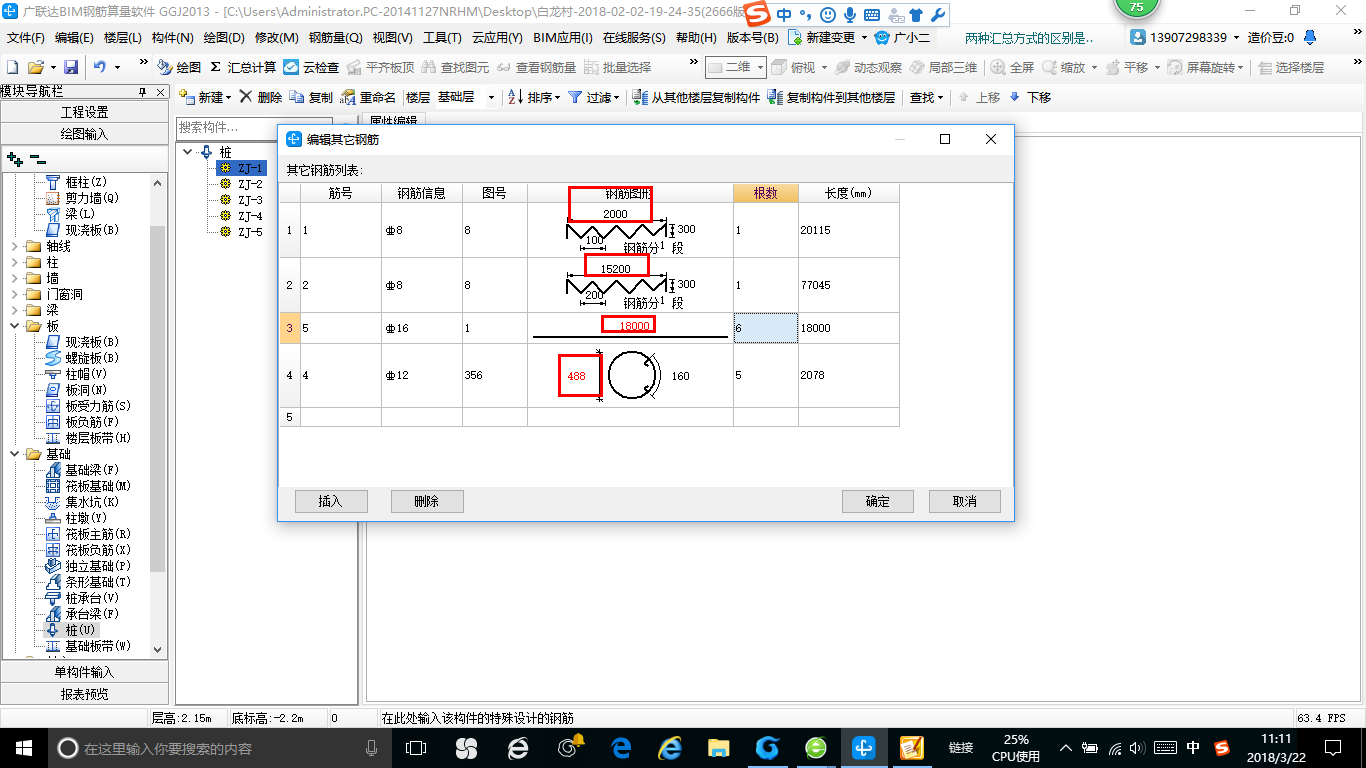This screenshot has height=768, width=1366.
Task: Open the 构件(N) menu
Action: pos(172,37)
